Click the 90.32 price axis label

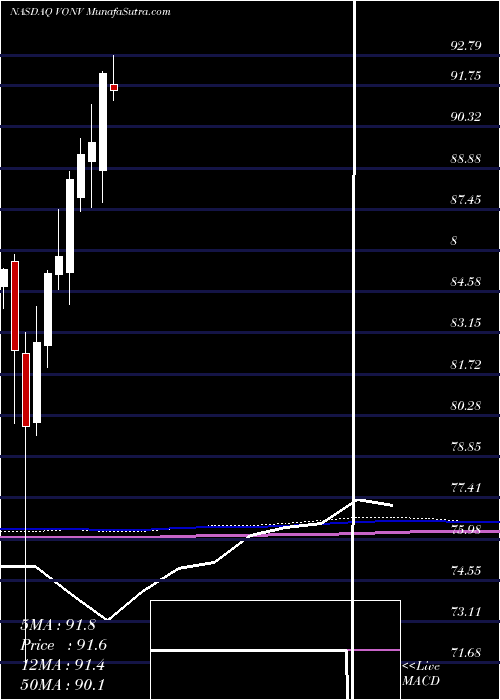tap(466, 117)
